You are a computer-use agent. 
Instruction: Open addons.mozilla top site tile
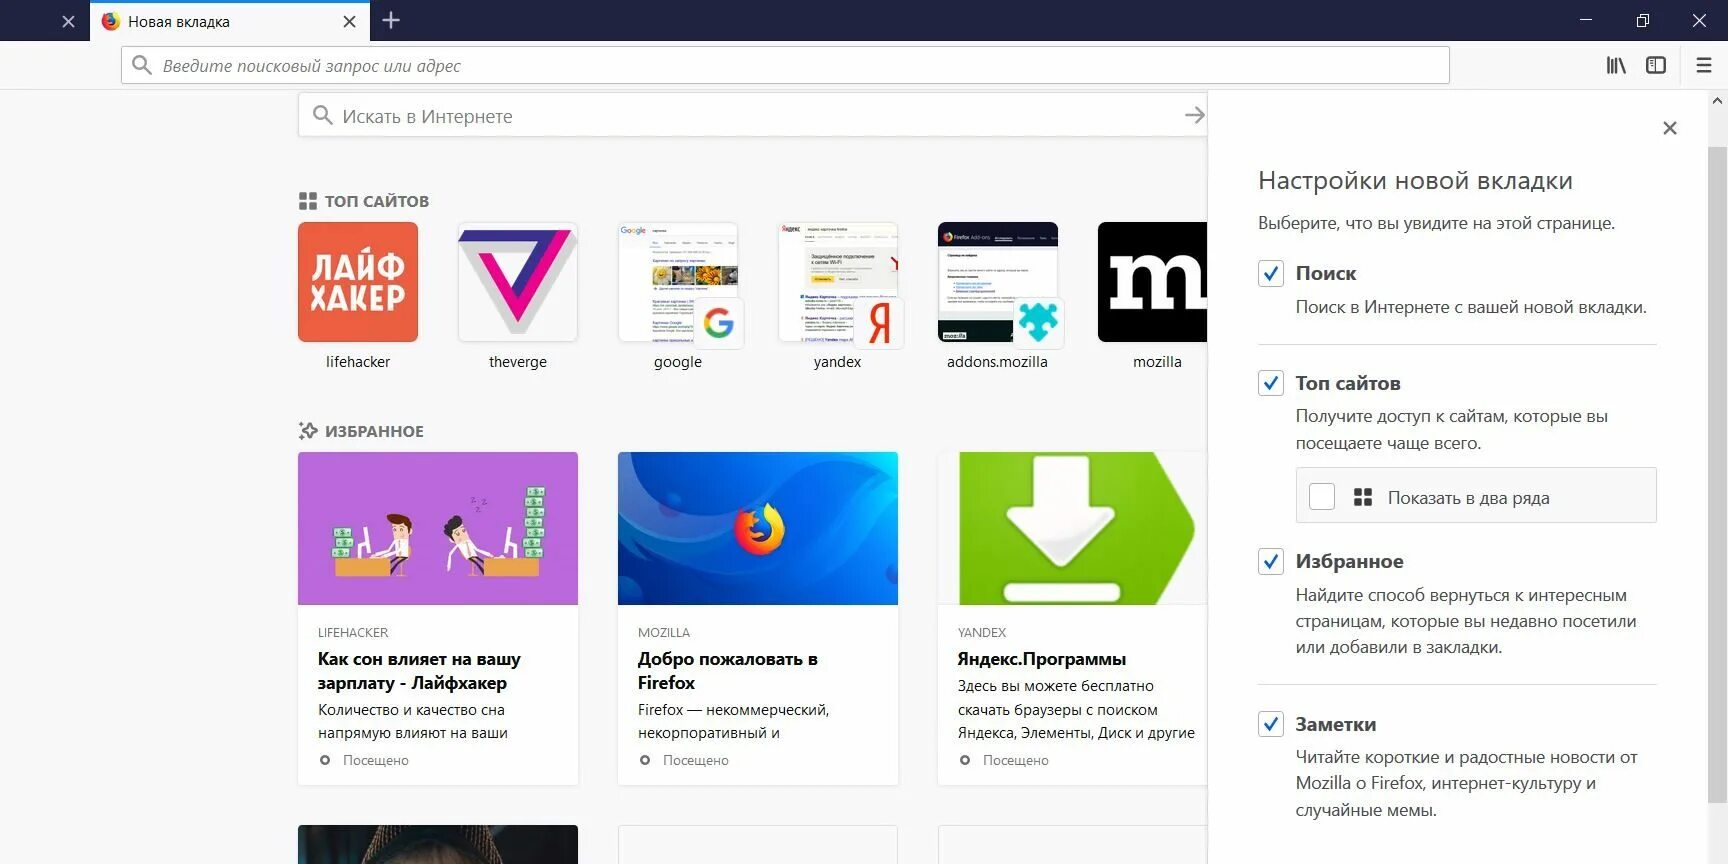998,282
